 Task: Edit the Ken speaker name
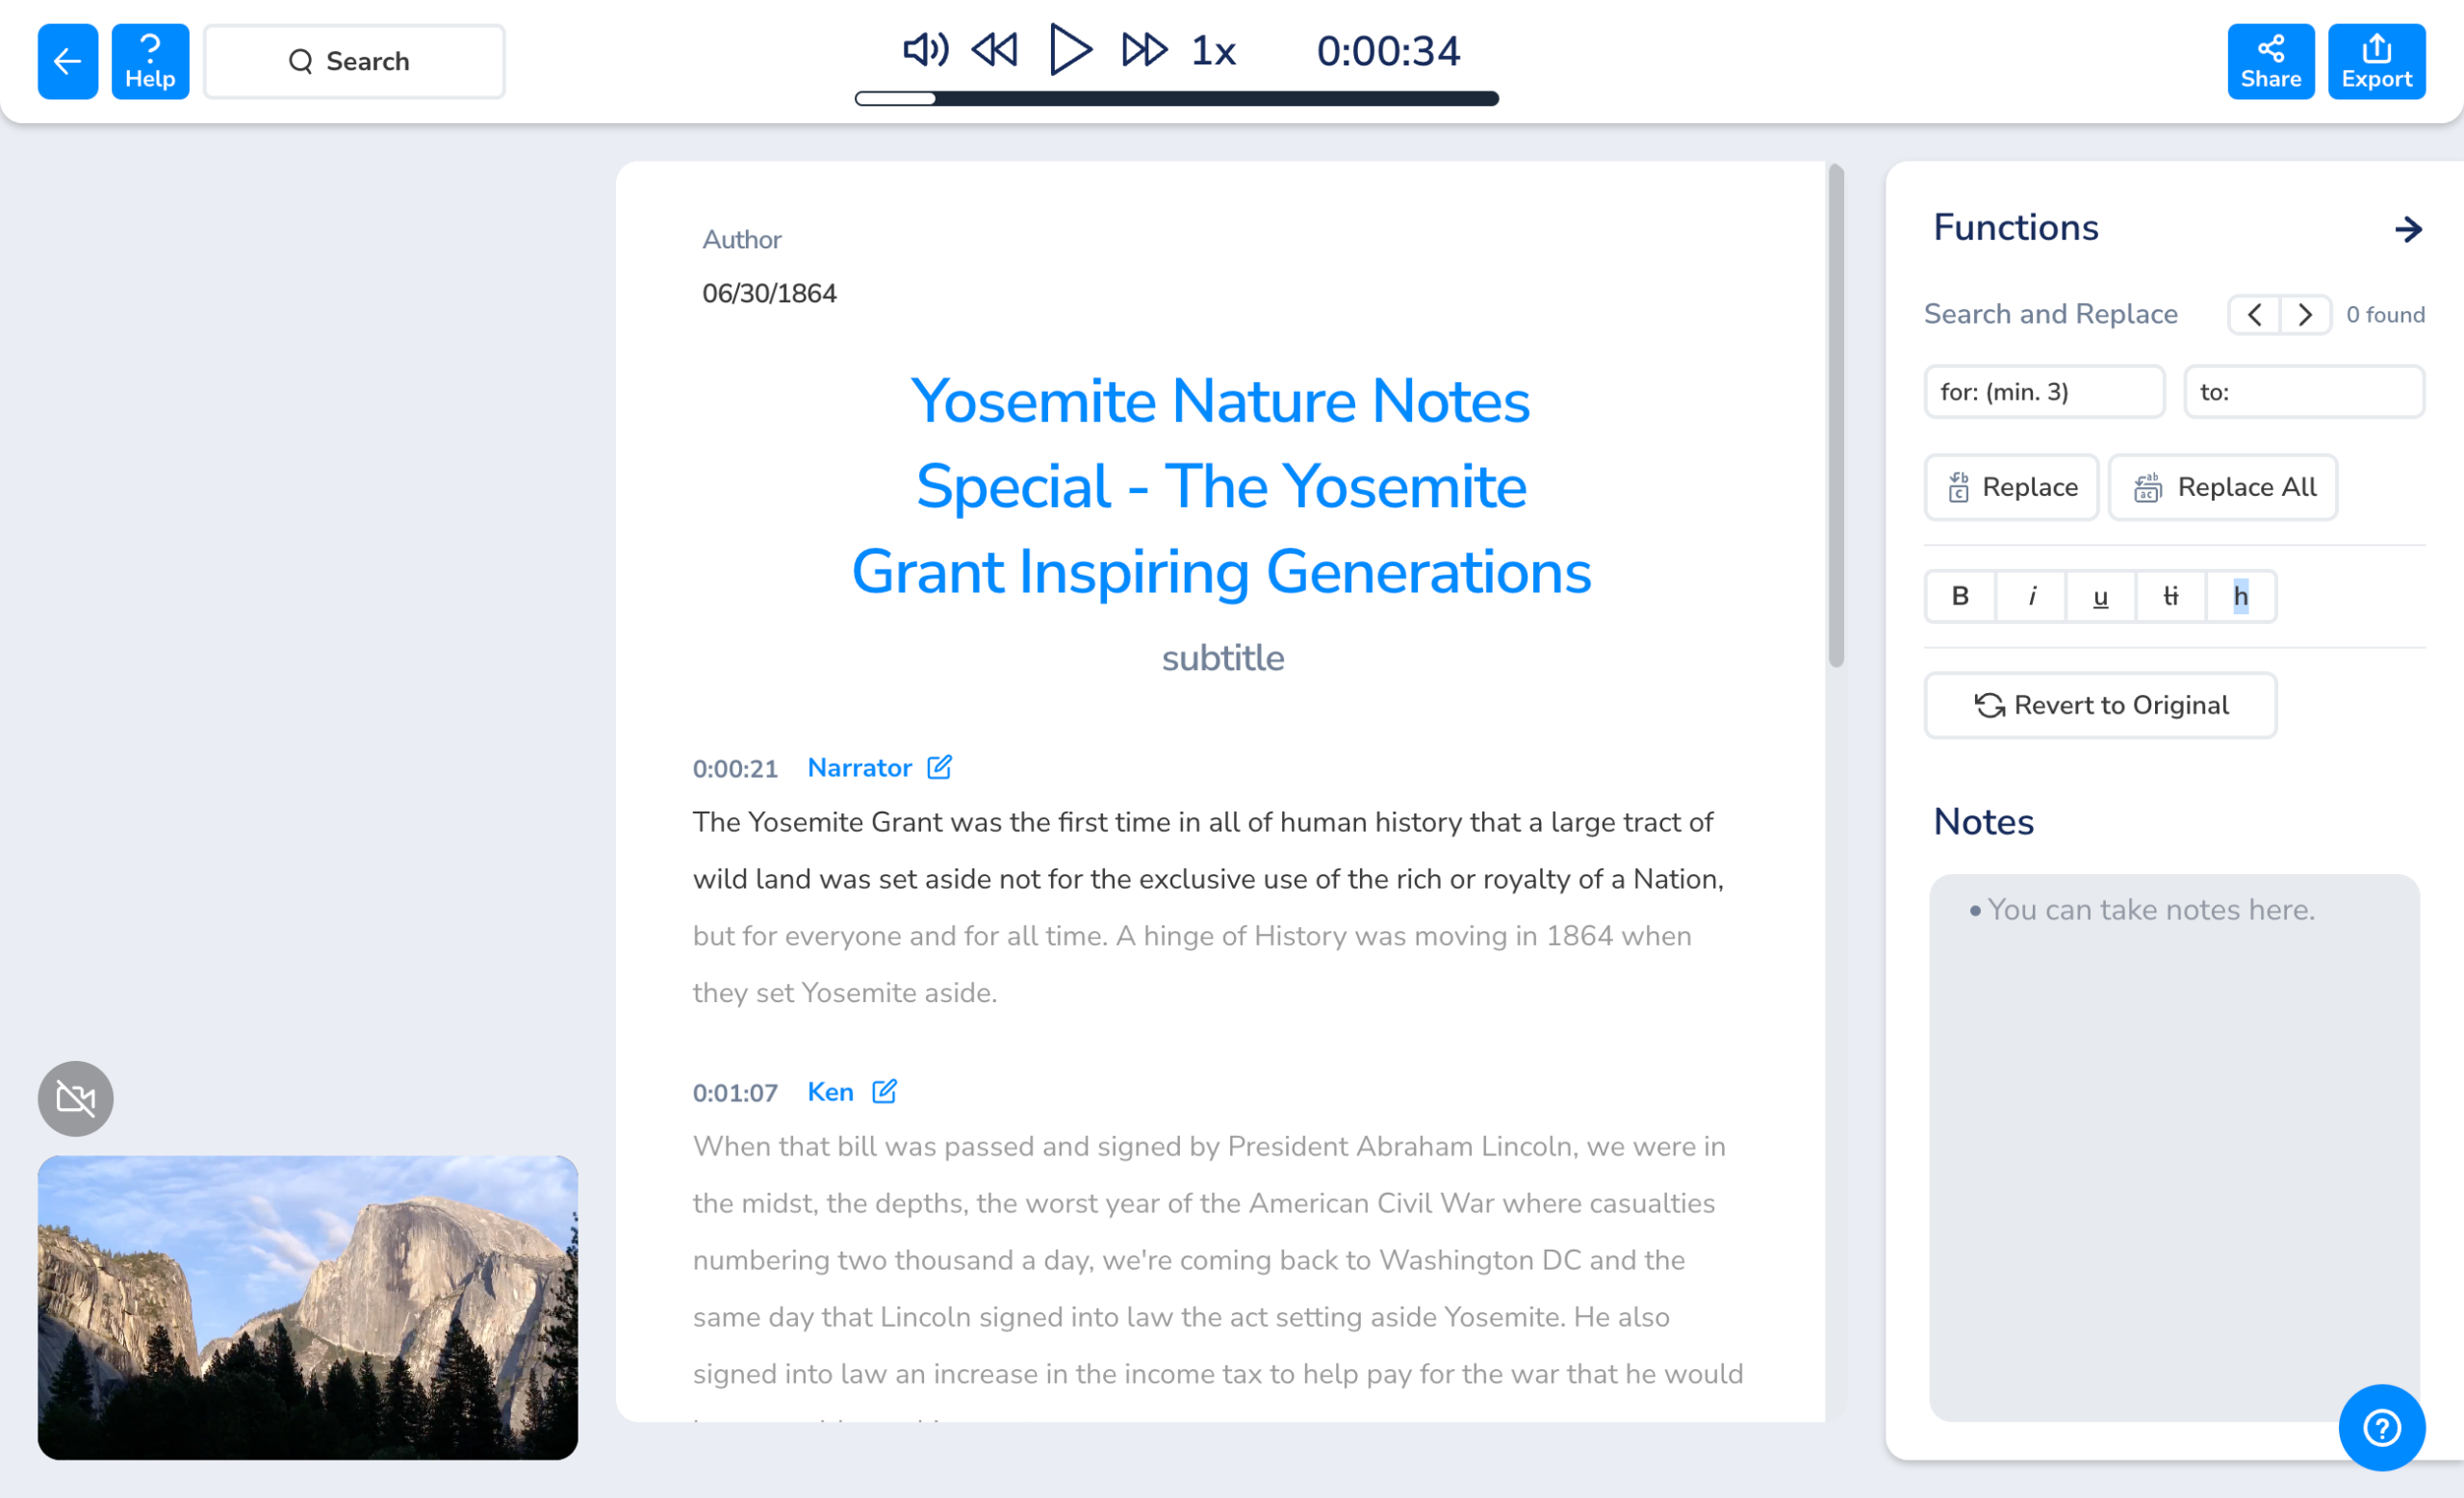pyautogui.click(x=884, y=1091)
